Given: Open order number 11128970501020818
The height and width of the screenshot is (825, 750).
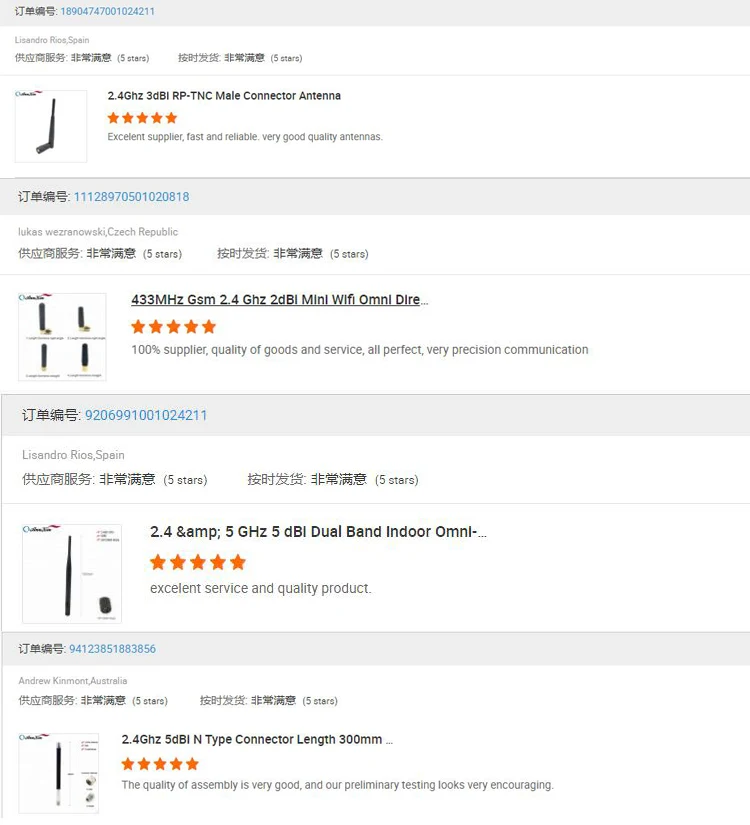Looking at the screenshot, I should [x=131, y=197].
